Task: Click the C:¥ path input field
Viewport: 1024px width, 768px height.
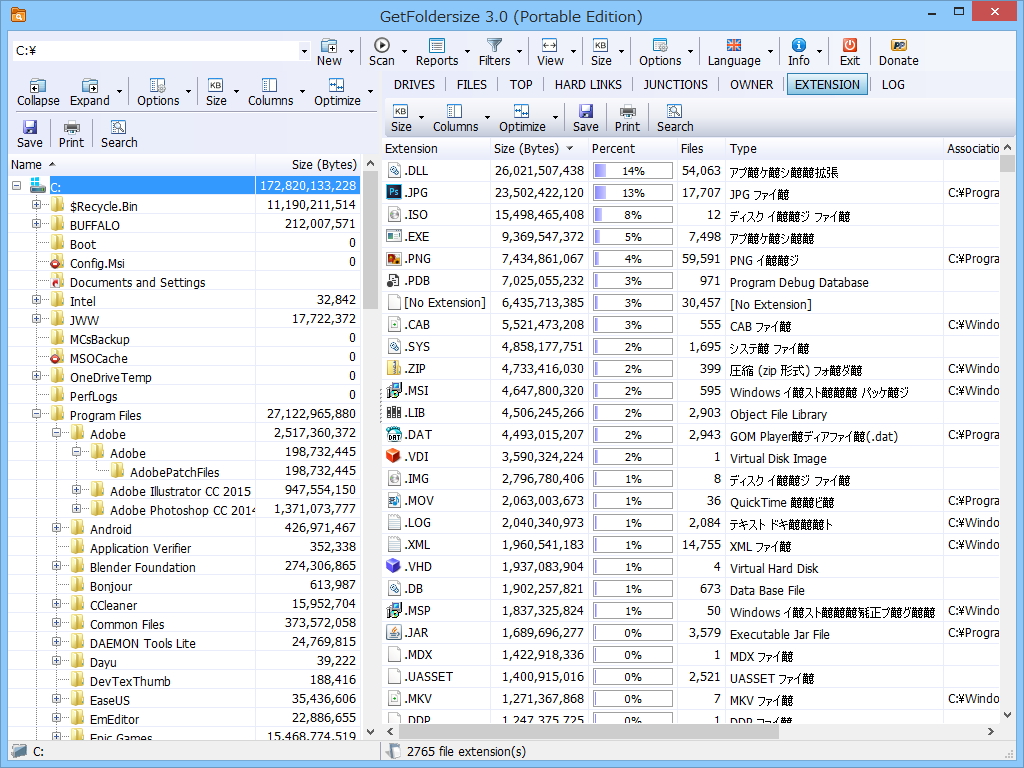Action: [x=155, y=51]
